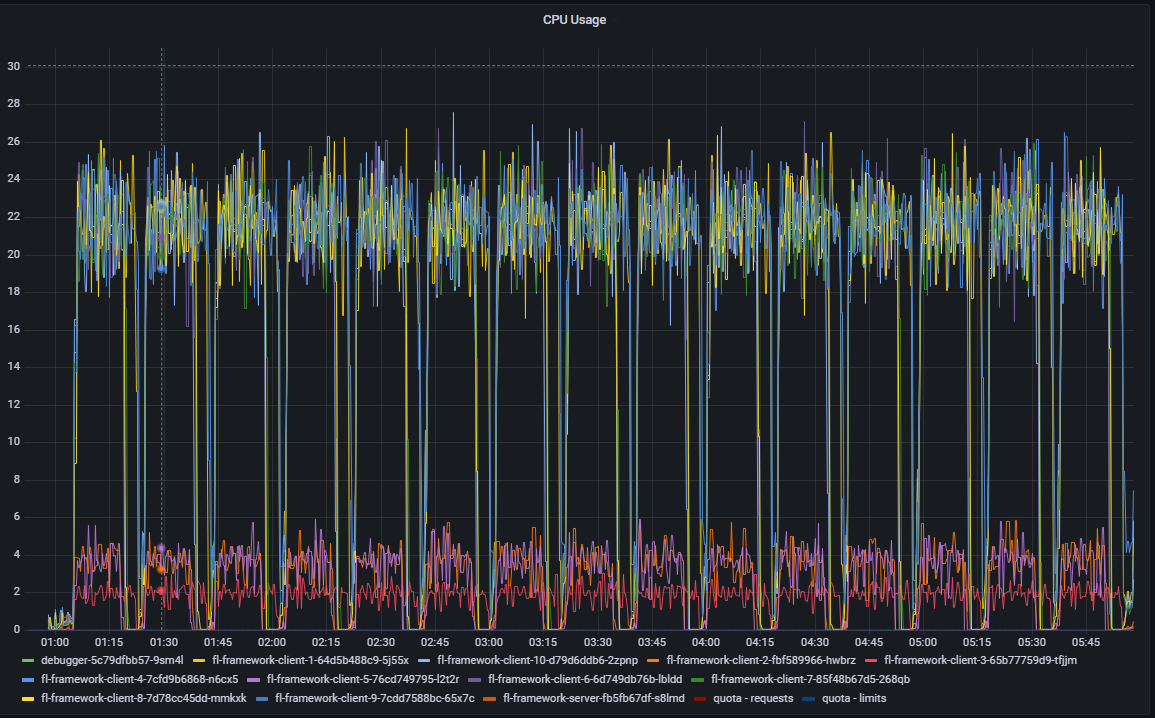Isolate the fl-framework-client-1 series label
The image size is (1155, 718).
click(310, 660)
